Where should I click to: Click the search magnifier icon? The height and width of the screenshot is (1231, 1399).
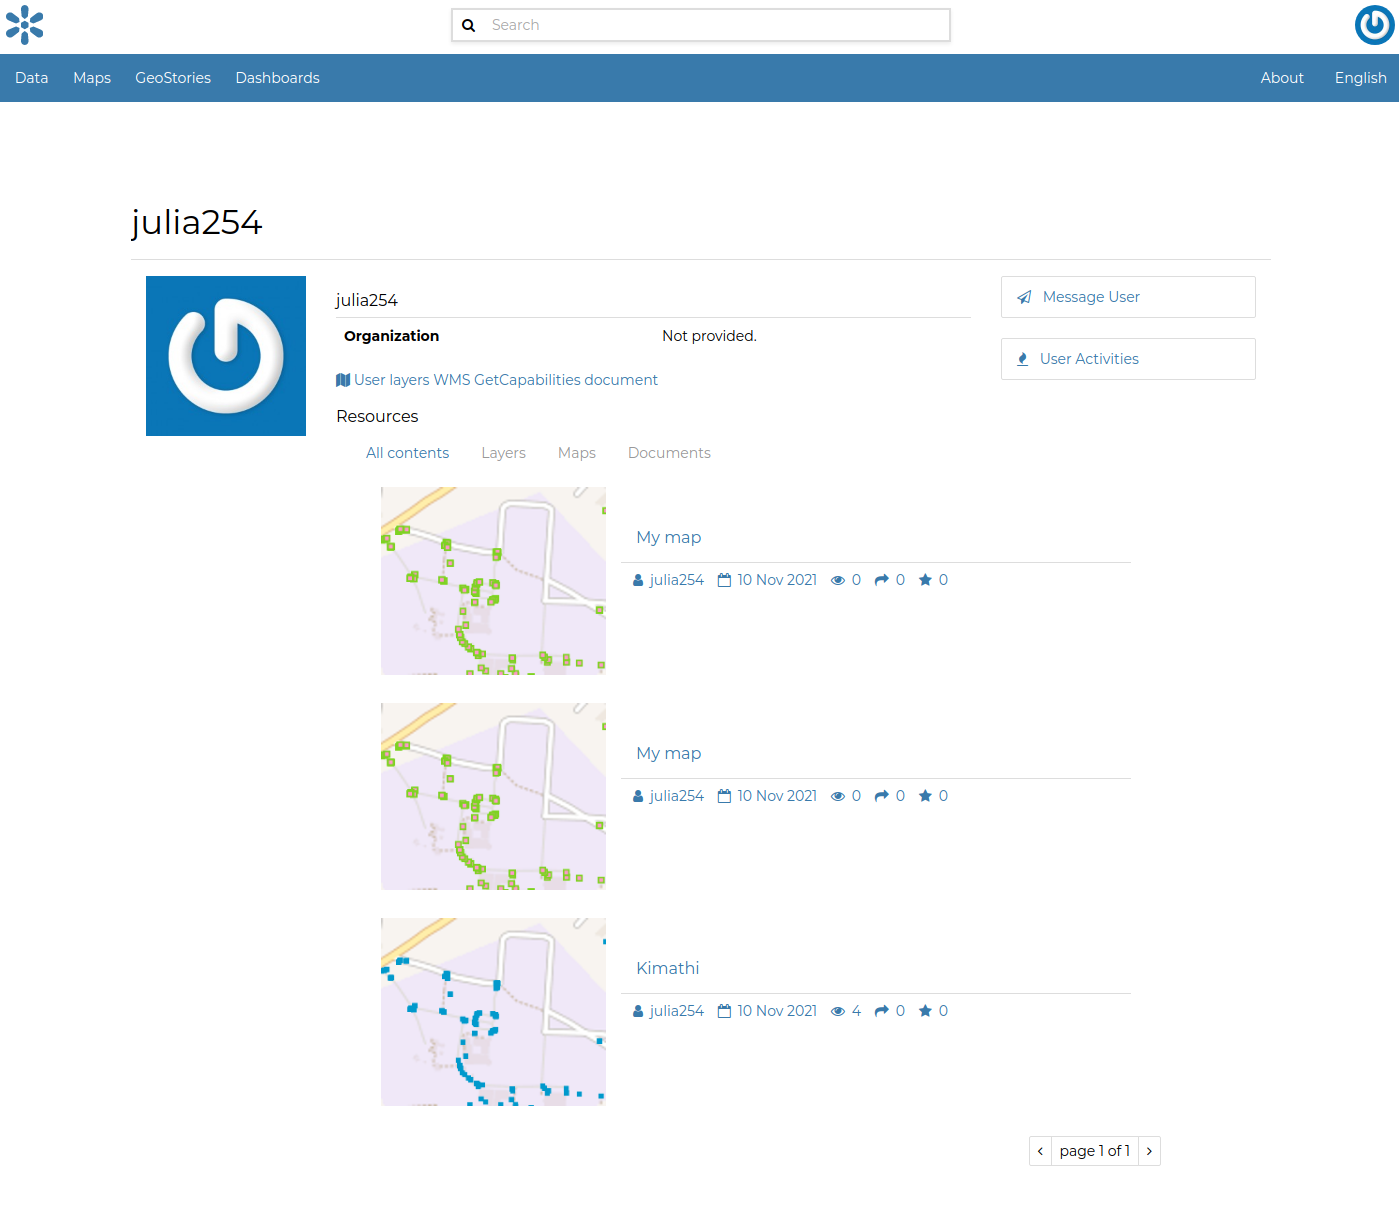click(x=468, y=26)
